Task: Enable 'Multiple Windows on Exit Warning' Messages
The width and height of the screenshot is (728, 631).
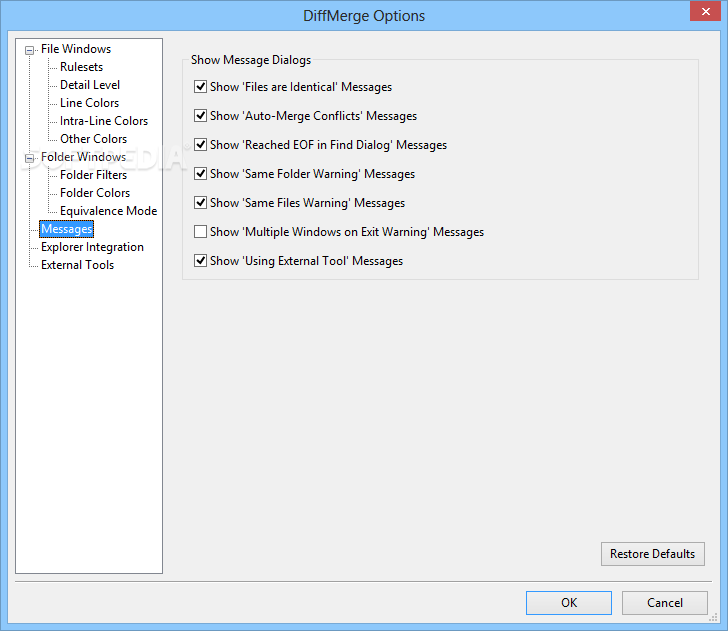Action: 200,232
